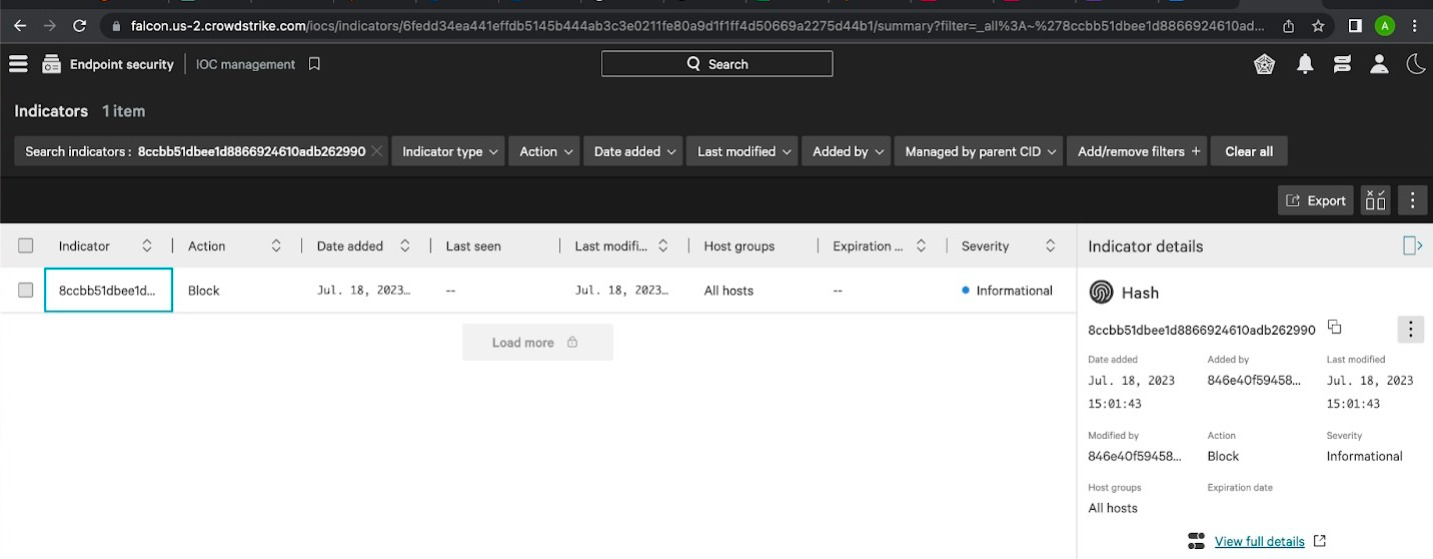This screenshot has height=559, width=1433.
Task: Select the indicator cell 8ccbb51dbee1d
Action: 108,290
